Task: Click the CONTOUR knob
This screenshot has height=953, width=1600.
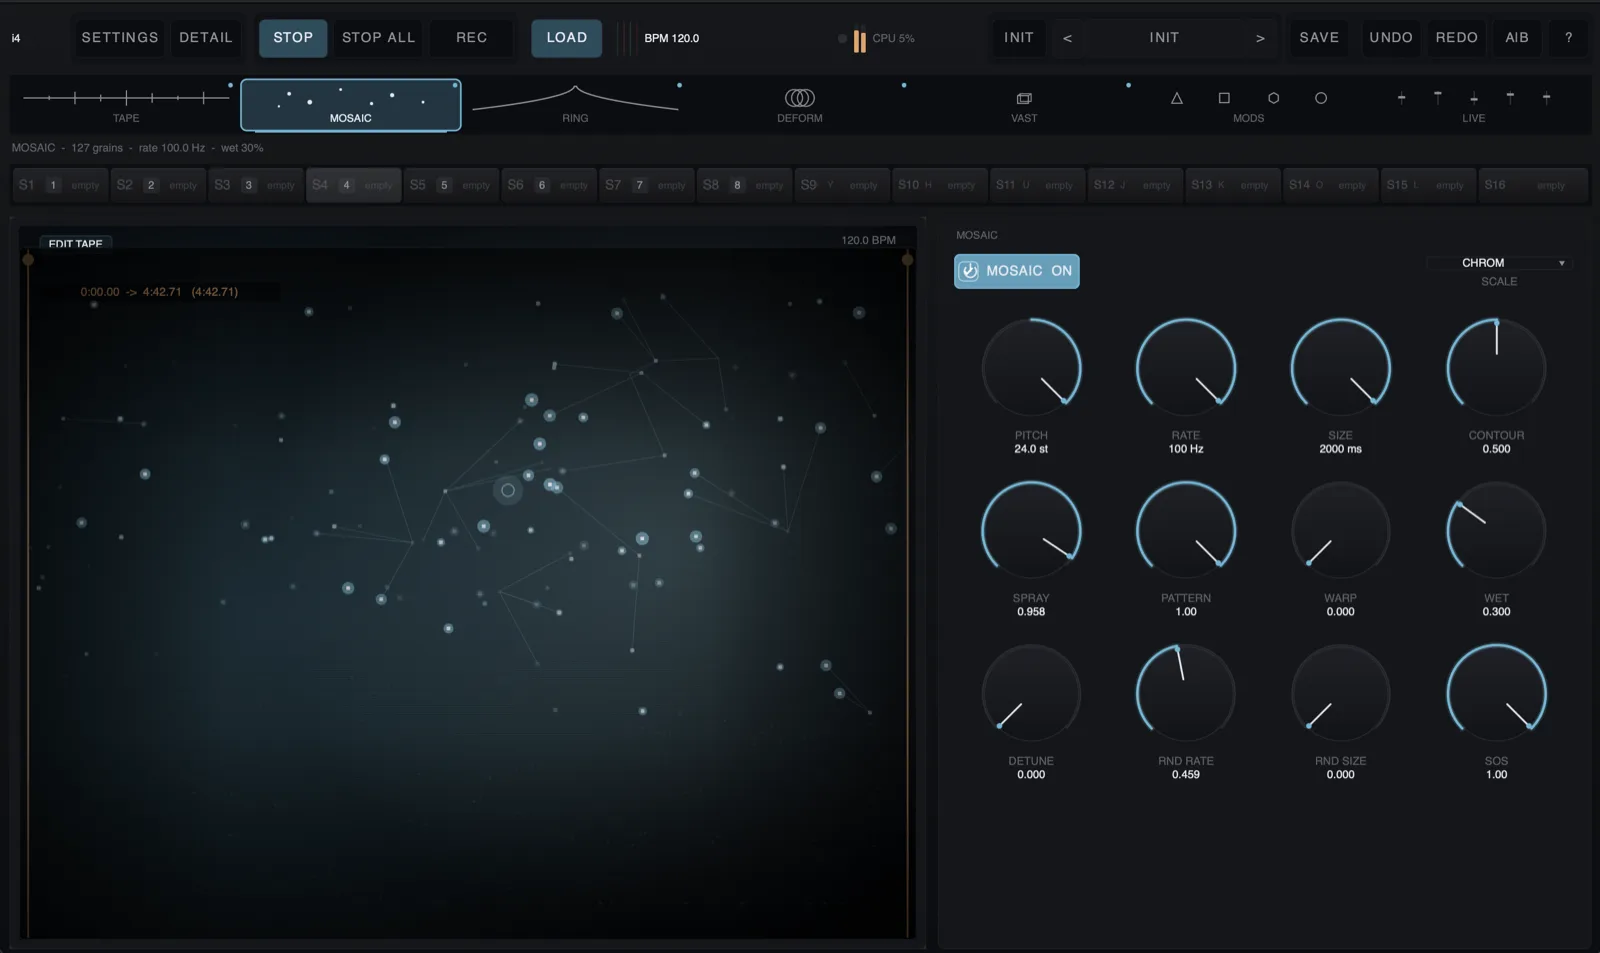Action: click(1496, 368)
